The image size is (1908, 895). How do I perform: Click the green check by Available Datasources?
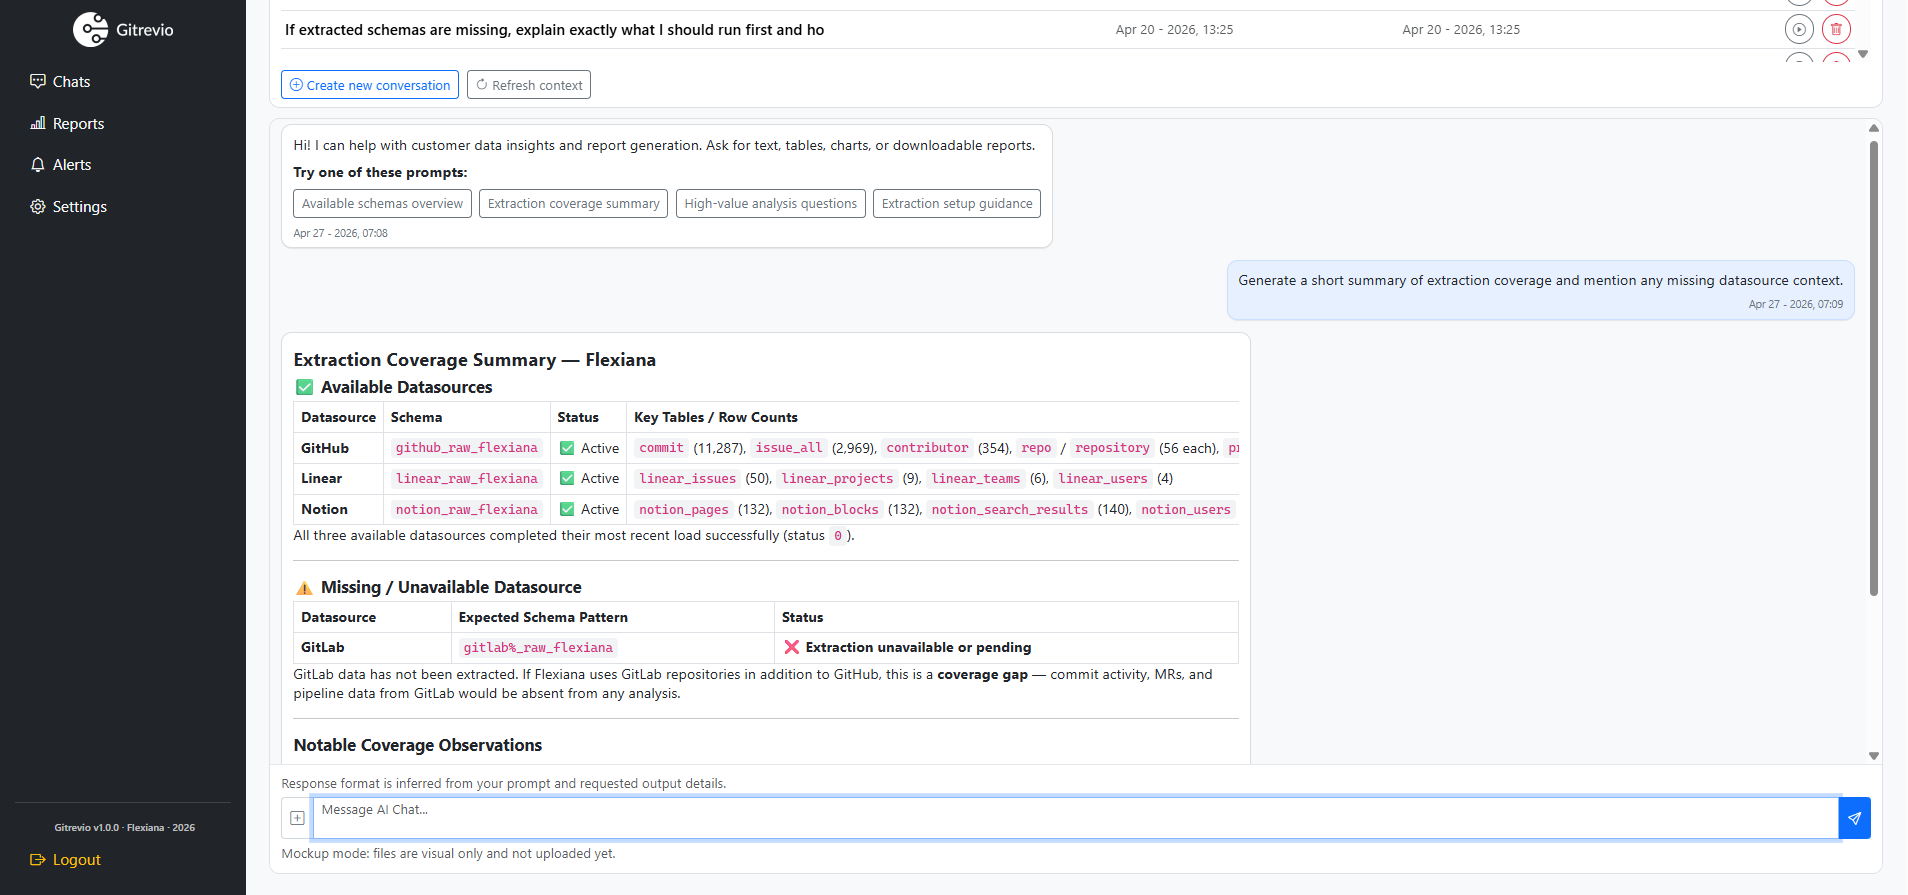[304, 387]
